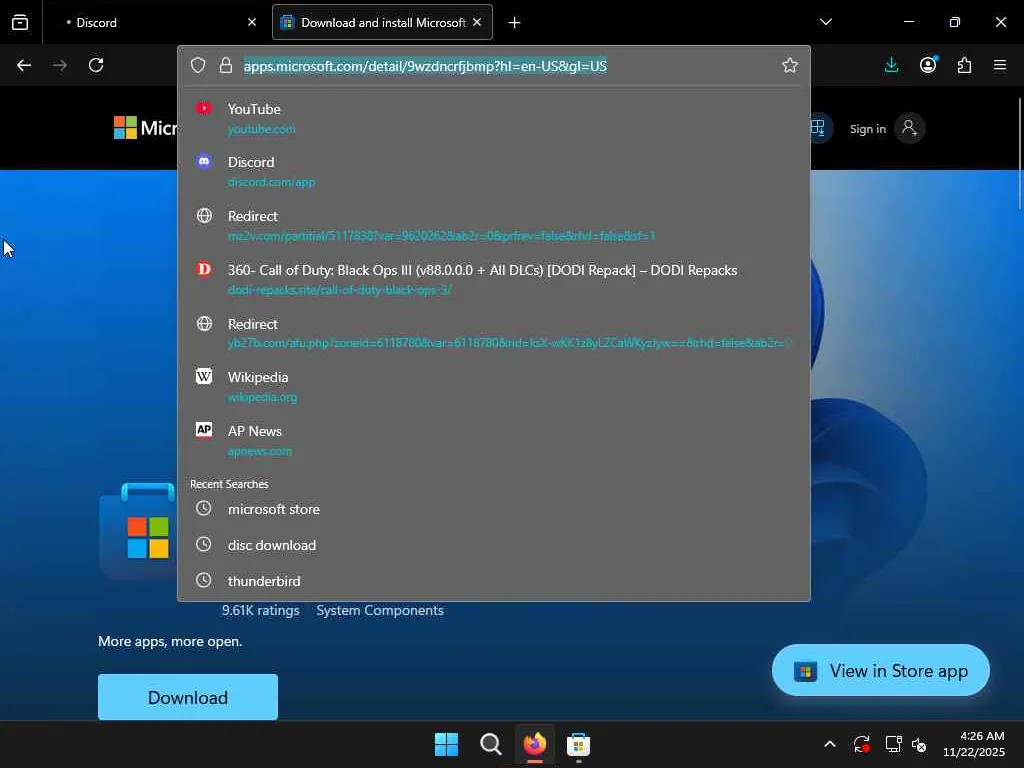Choose the YouTube suggestion
Image resolution: width=1024 pixels, height=768 pixels.
click(494, 118)
